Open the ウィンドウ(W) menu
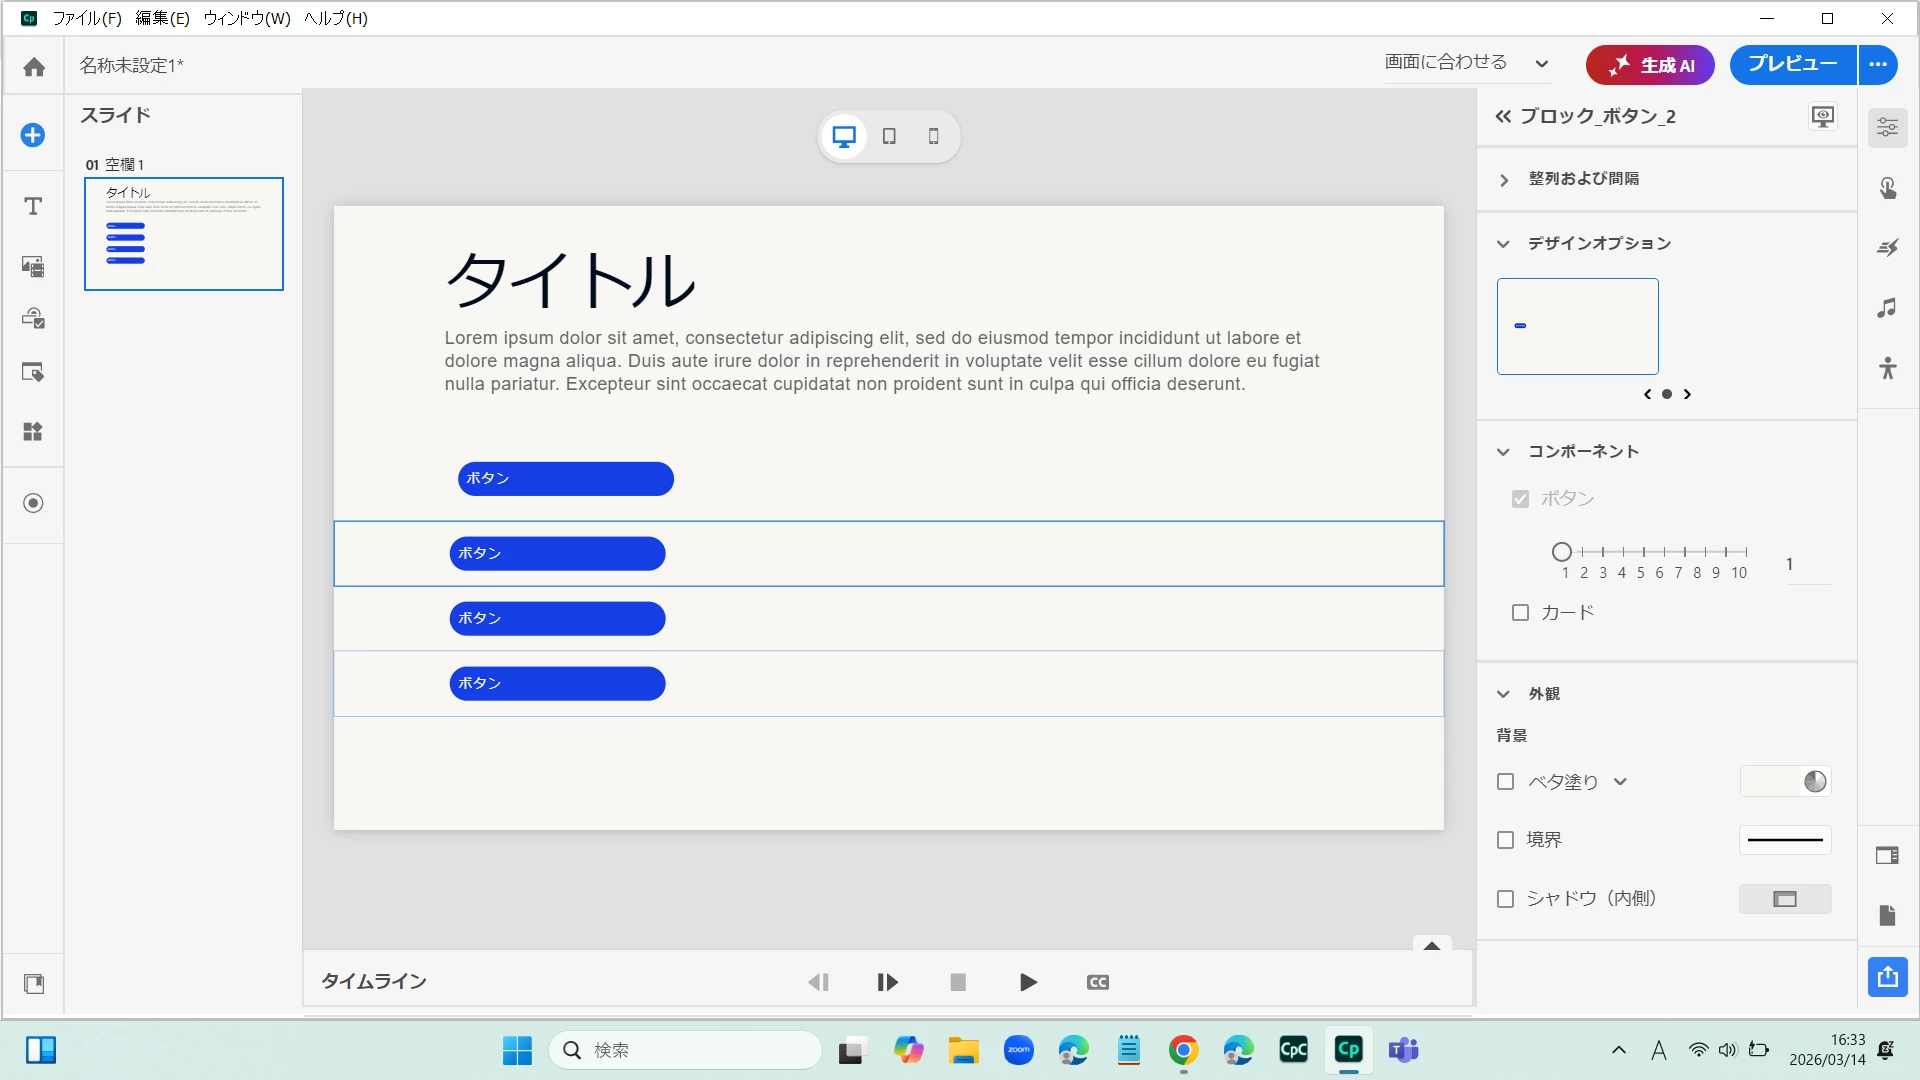1920x1080 pixels. 247,18
